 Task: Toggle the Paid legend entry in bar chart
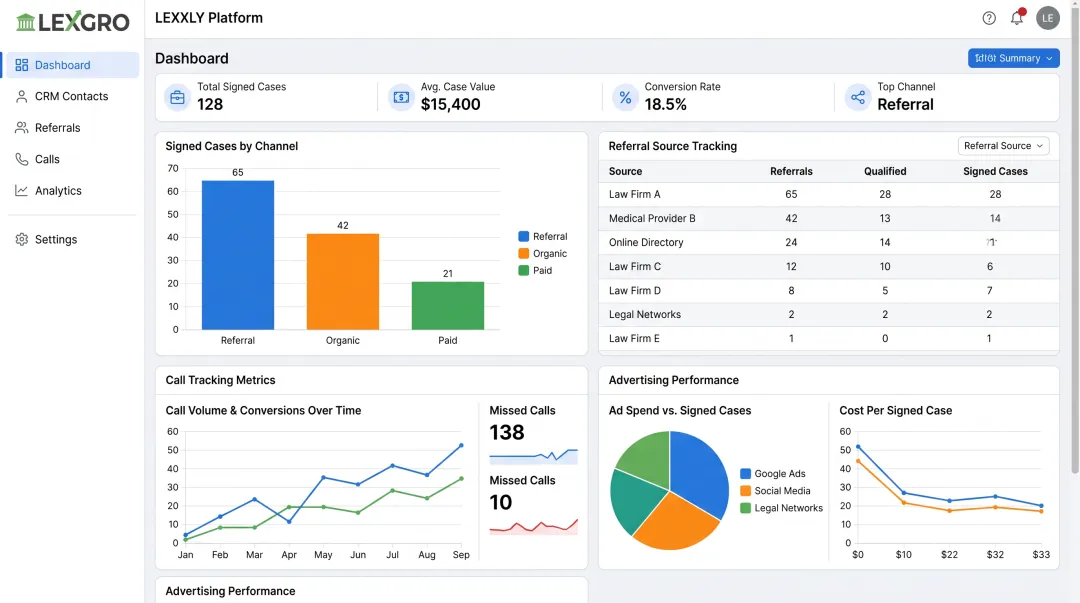pyautogui.click(x=535, y=270)
